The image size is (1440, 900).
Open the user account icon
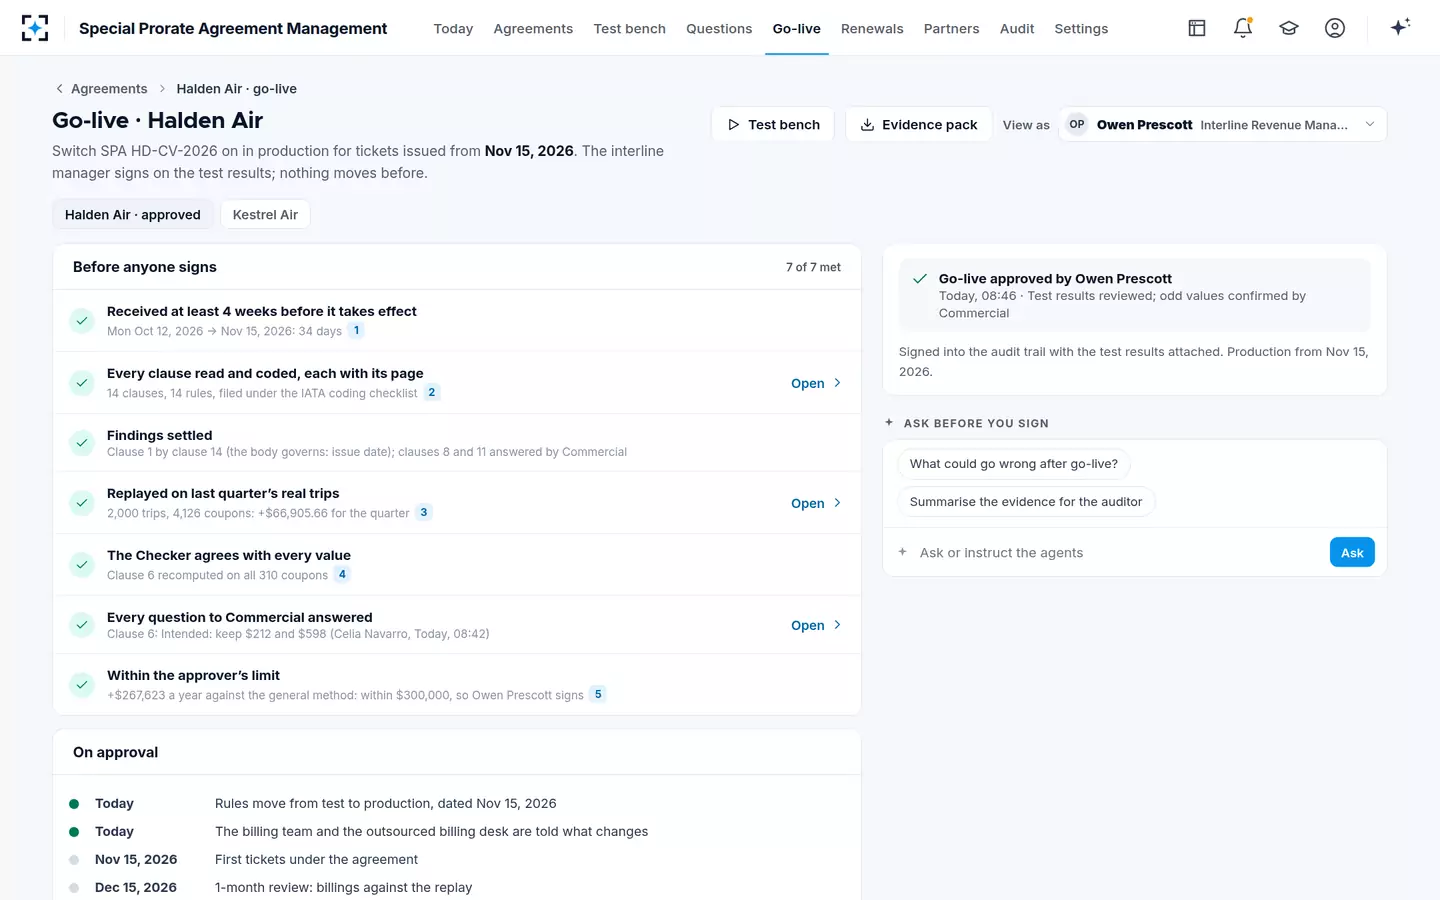1335,28
